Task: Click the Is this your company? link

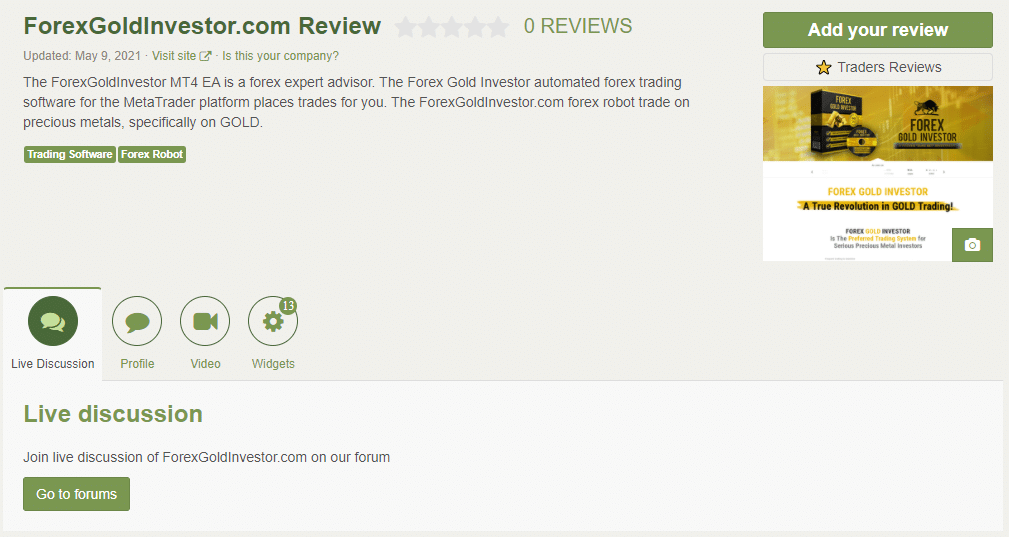Action: (280, 56)
